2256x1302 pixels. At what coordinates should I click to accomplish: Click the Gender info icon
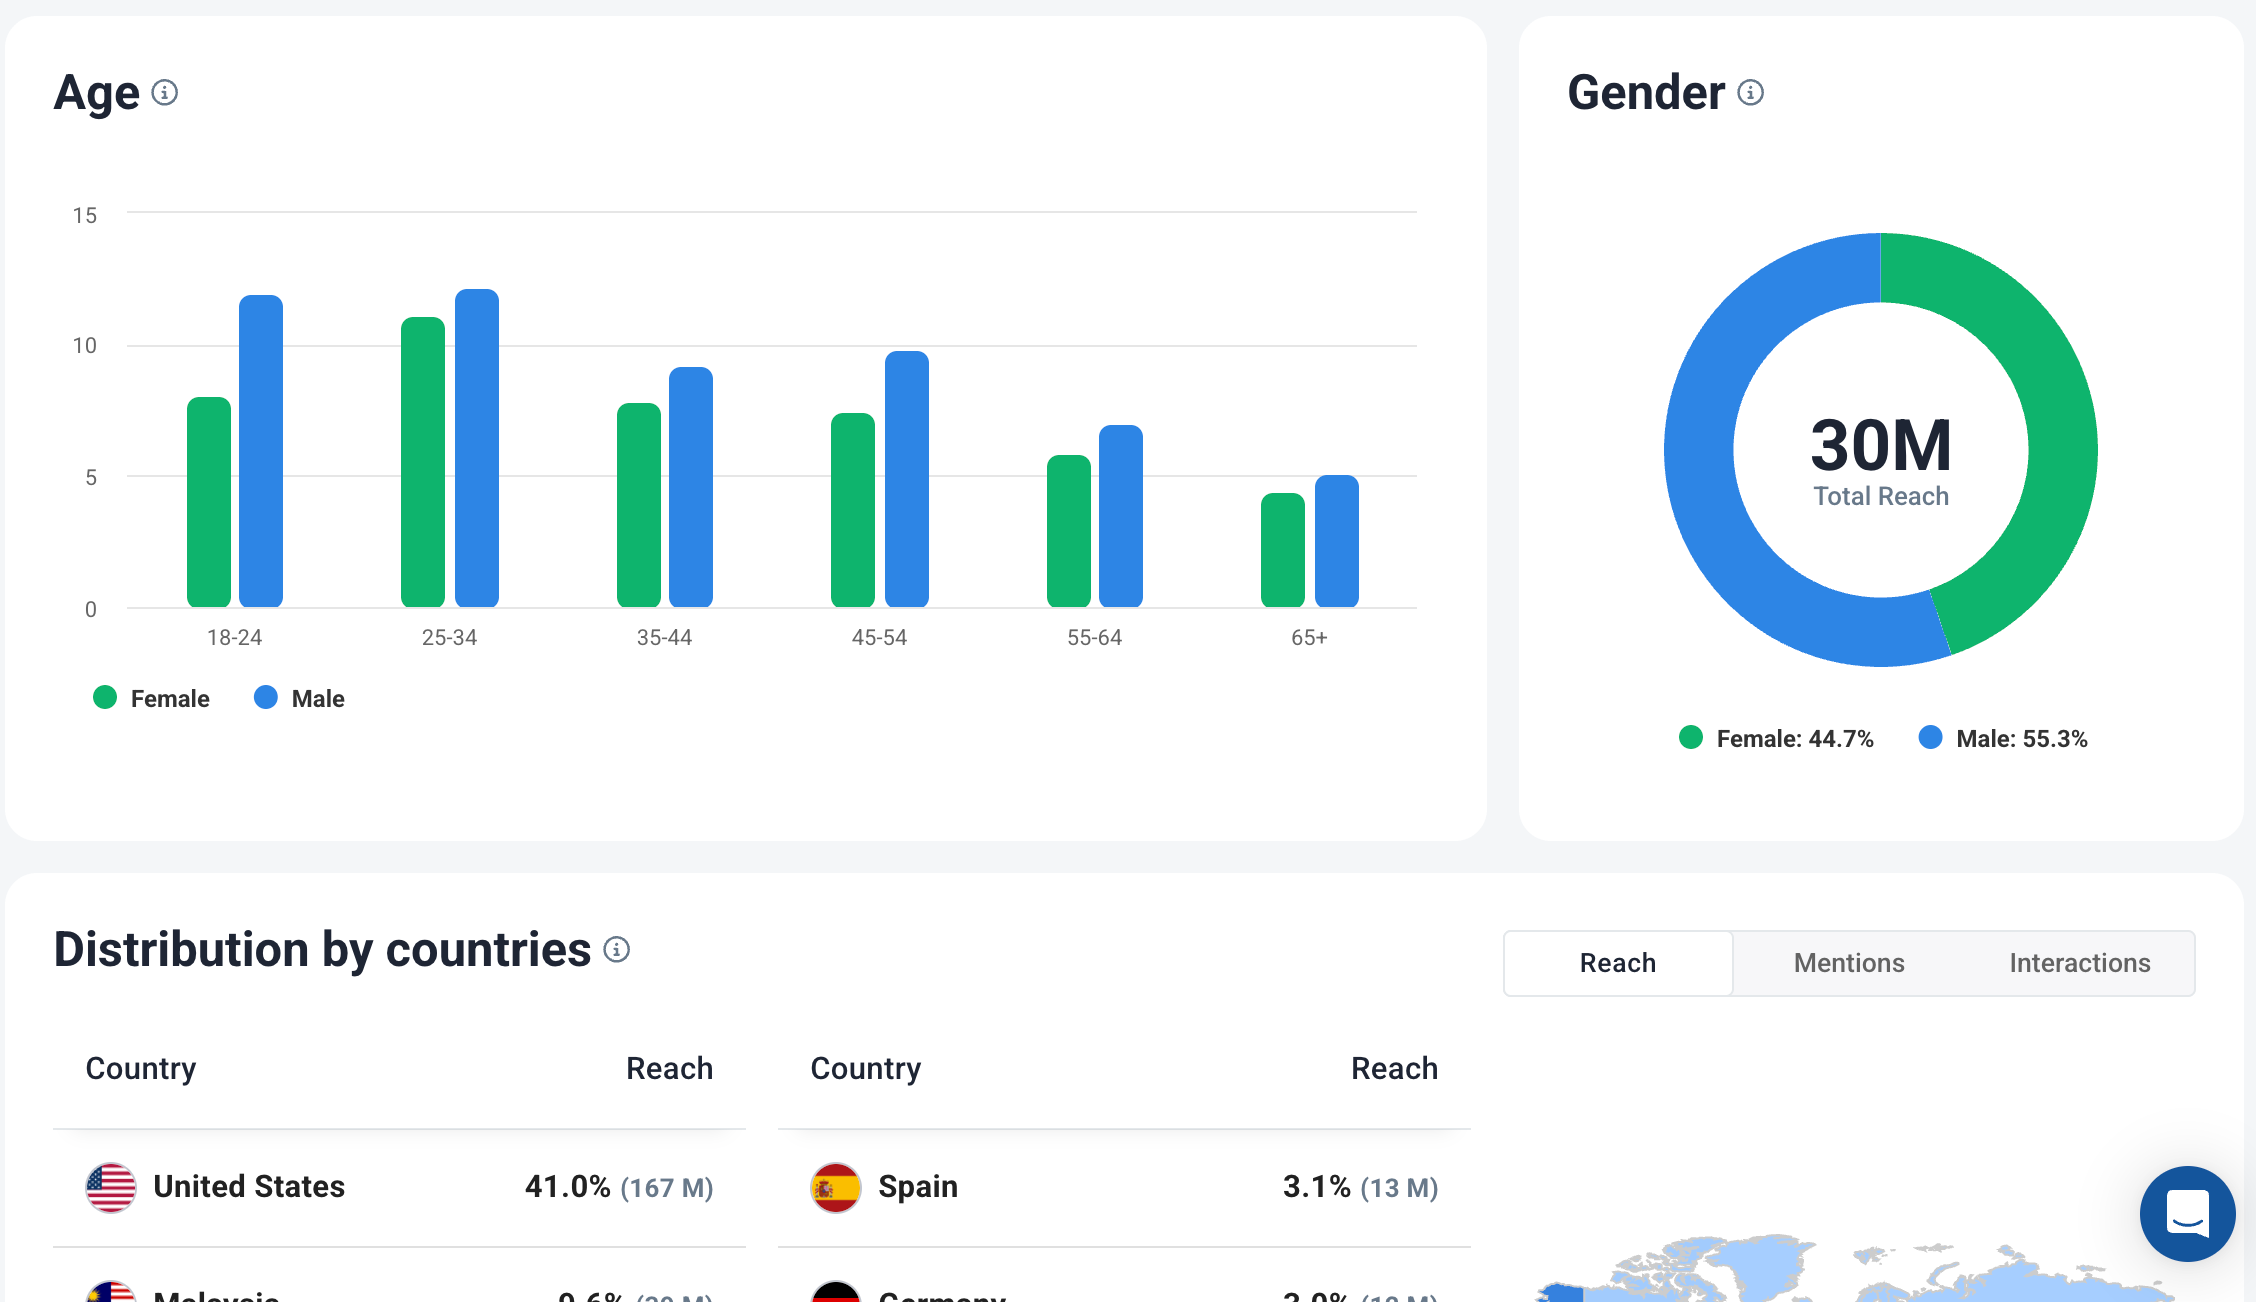[x=1750, y=92]
